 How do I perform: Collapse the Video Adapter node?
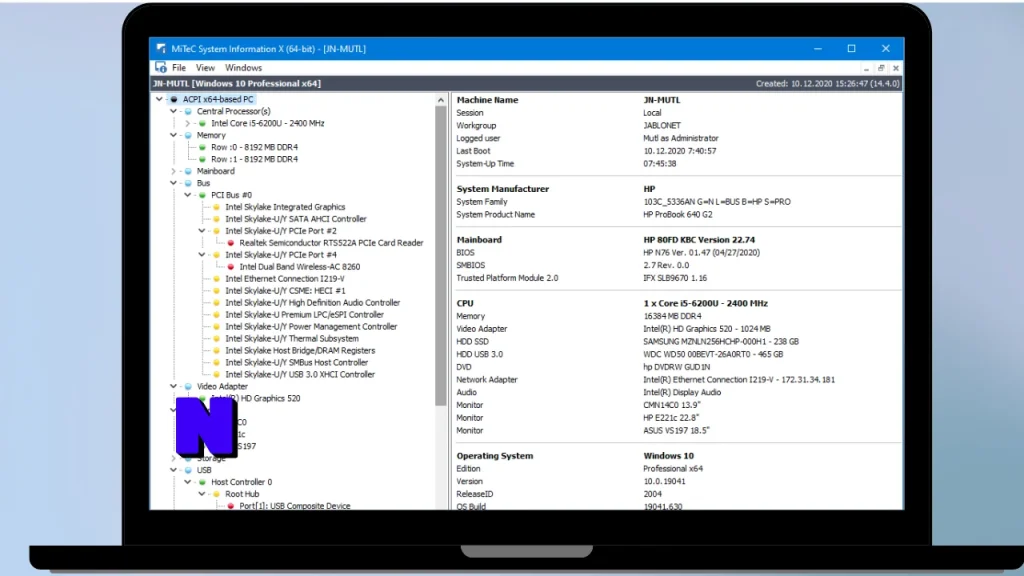(174, 386)
